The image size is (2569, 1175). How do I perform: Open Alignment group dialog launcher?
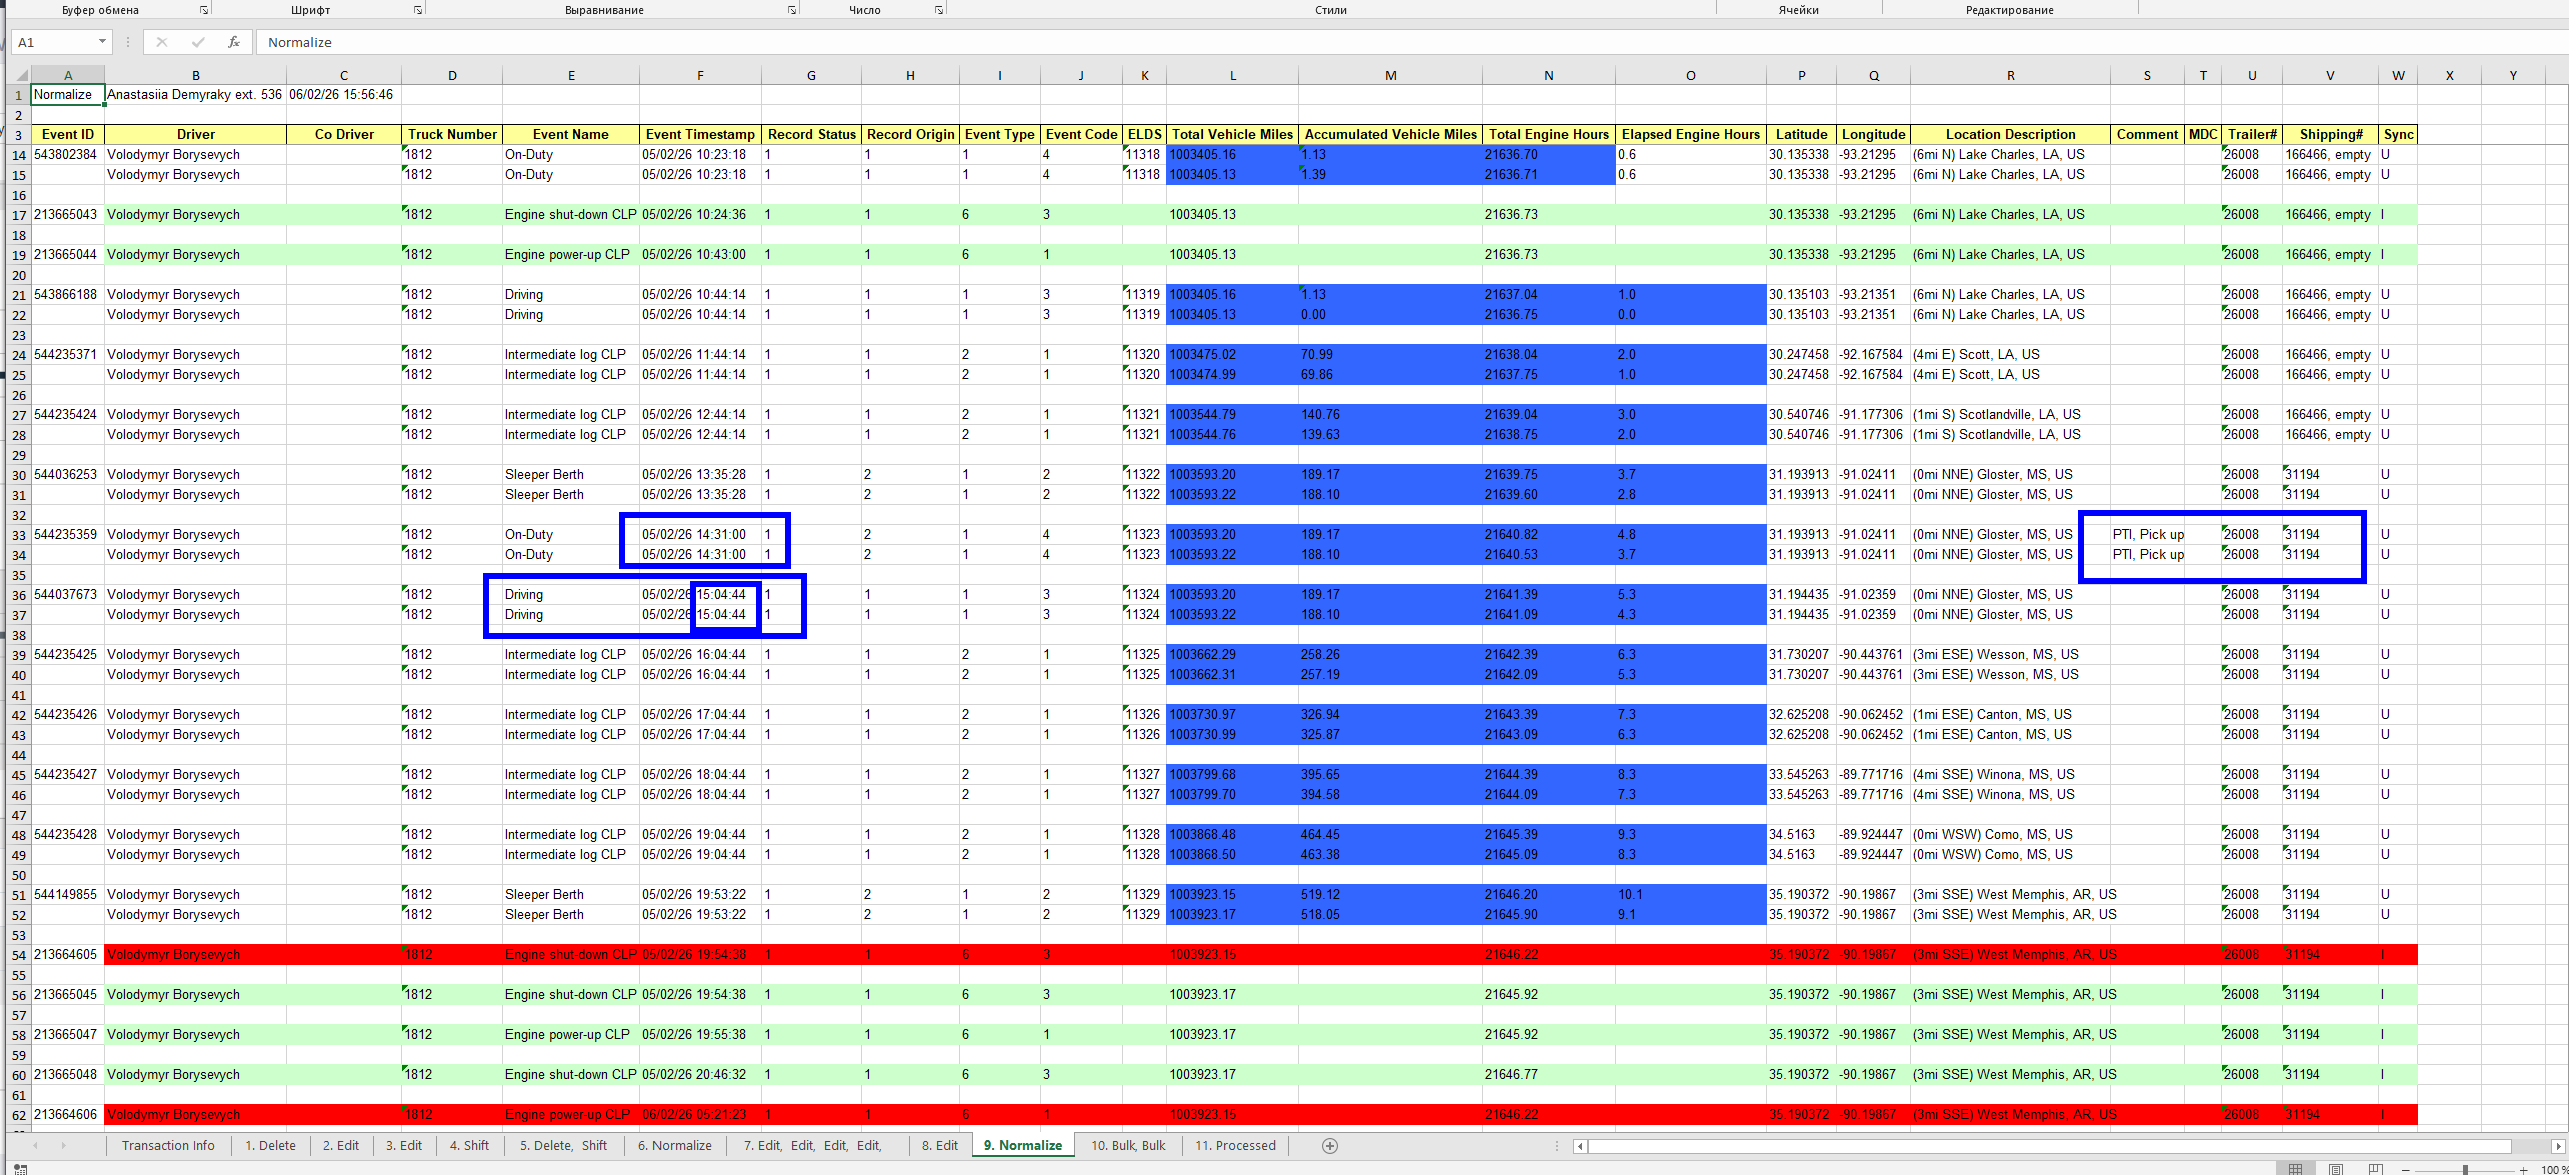coord(791,10)
